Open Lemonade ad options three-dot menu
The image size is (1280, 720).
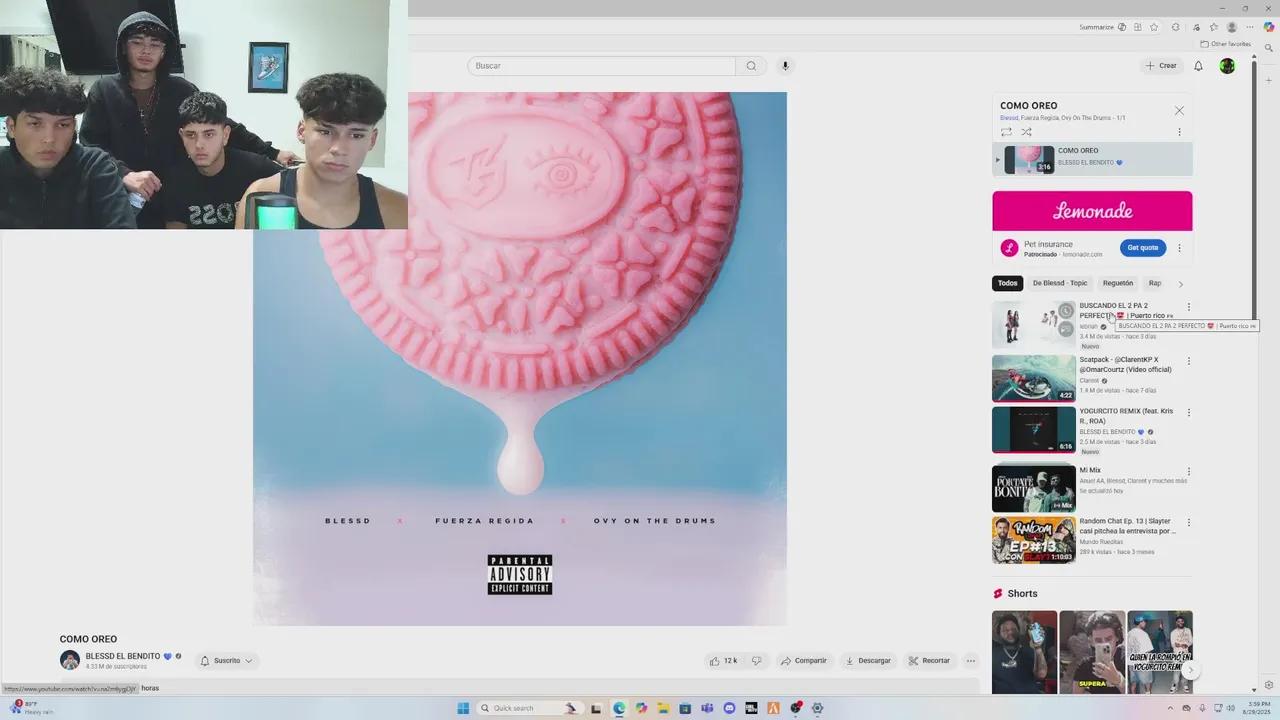1179,248
